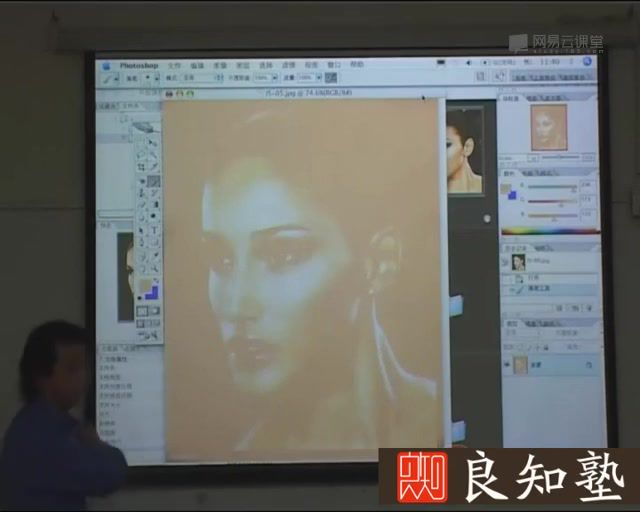Select the Path Selection tool

coord(142,230)
